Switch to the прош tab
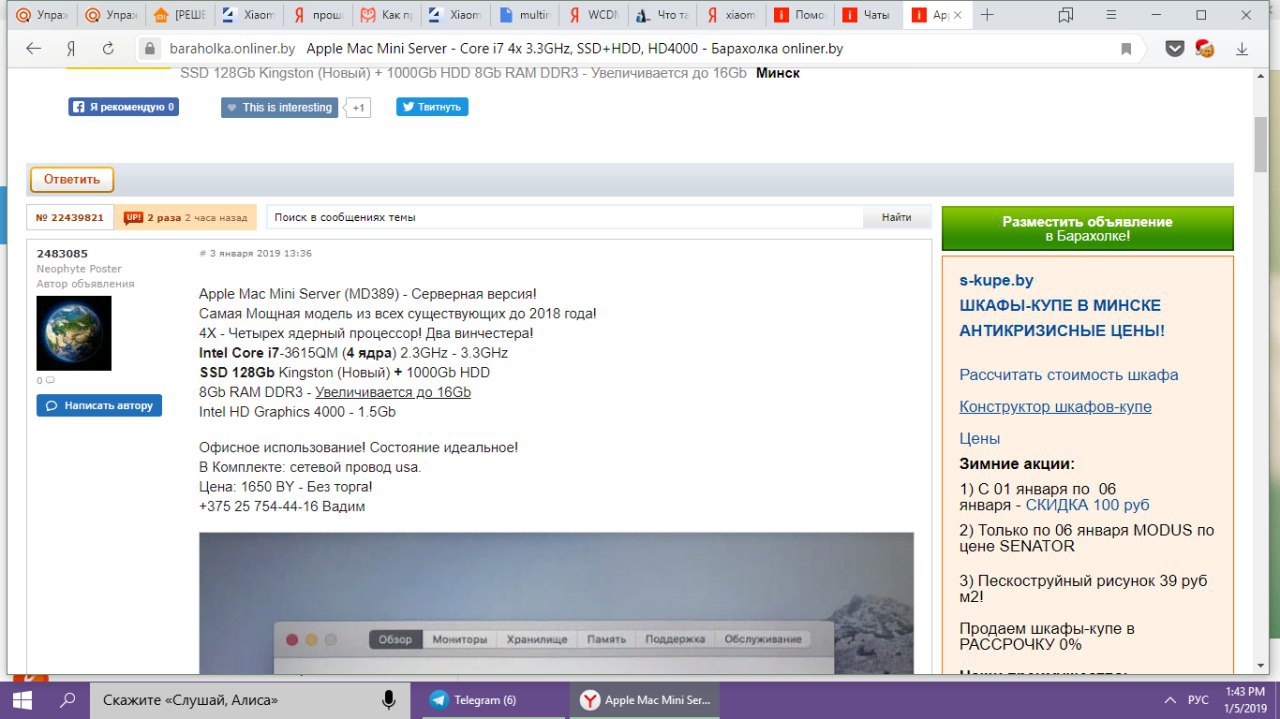1280x719 pixels. click(317, 16)
